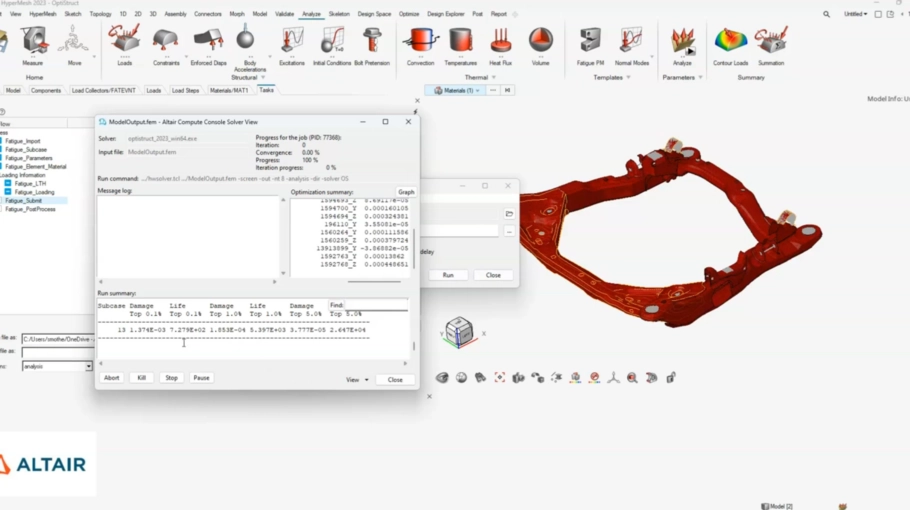Click the view cube orientation widget
This screenshot has width=910, height=510.
[459, 332]
